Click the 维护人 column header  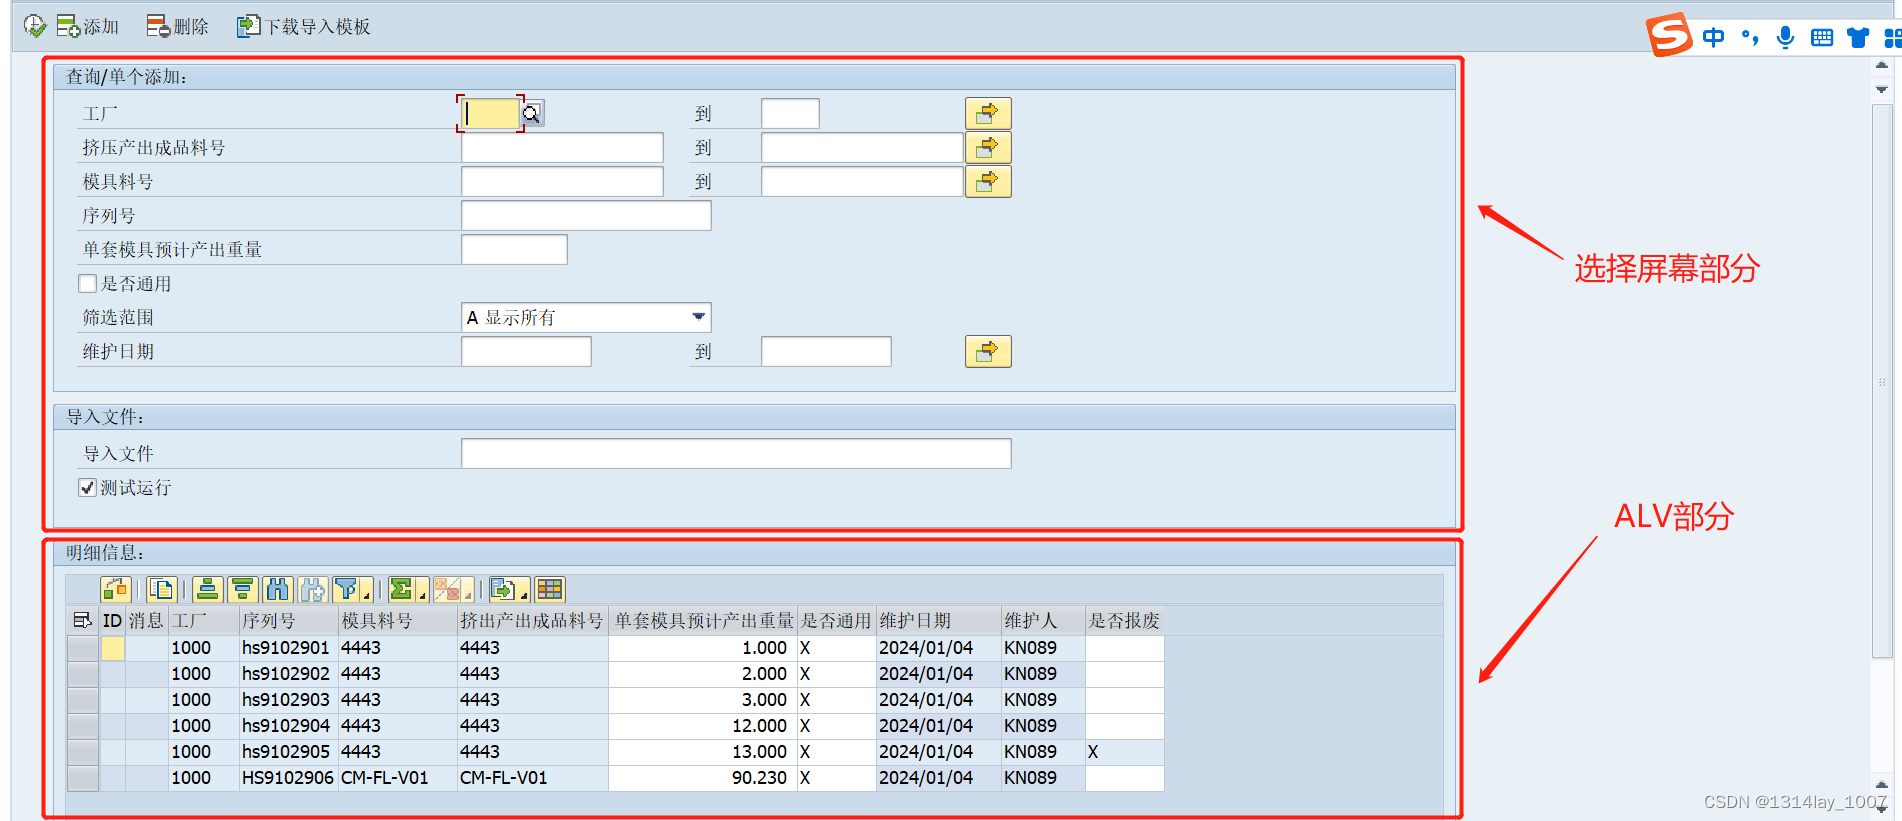tap(1043, 621)
